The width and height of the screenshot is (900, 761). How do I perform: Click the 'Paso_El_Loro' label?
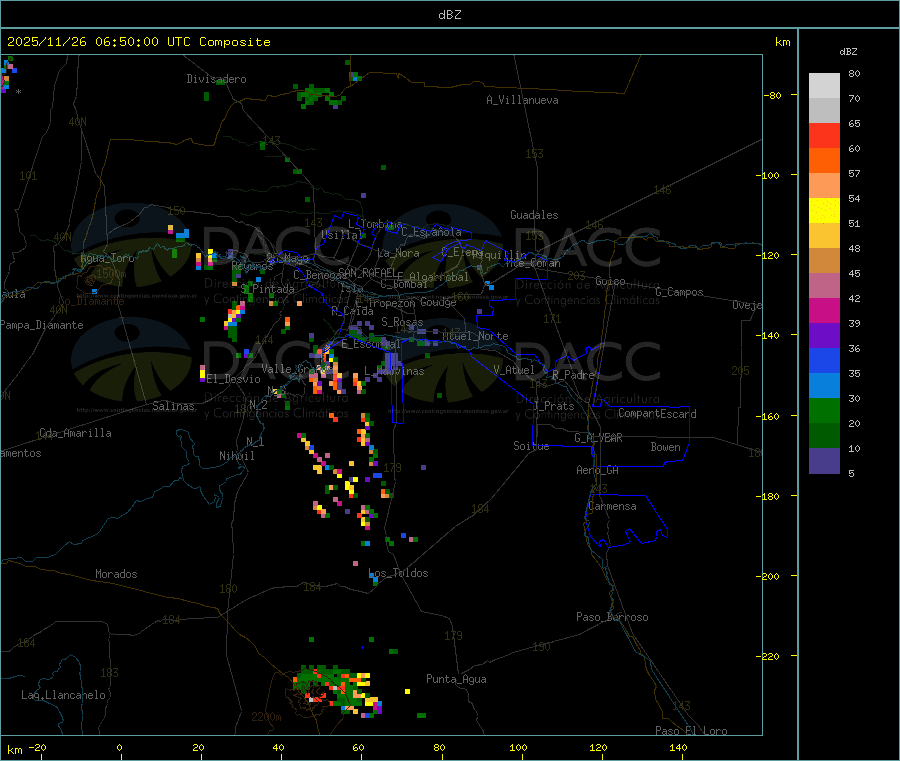(691, 731)
